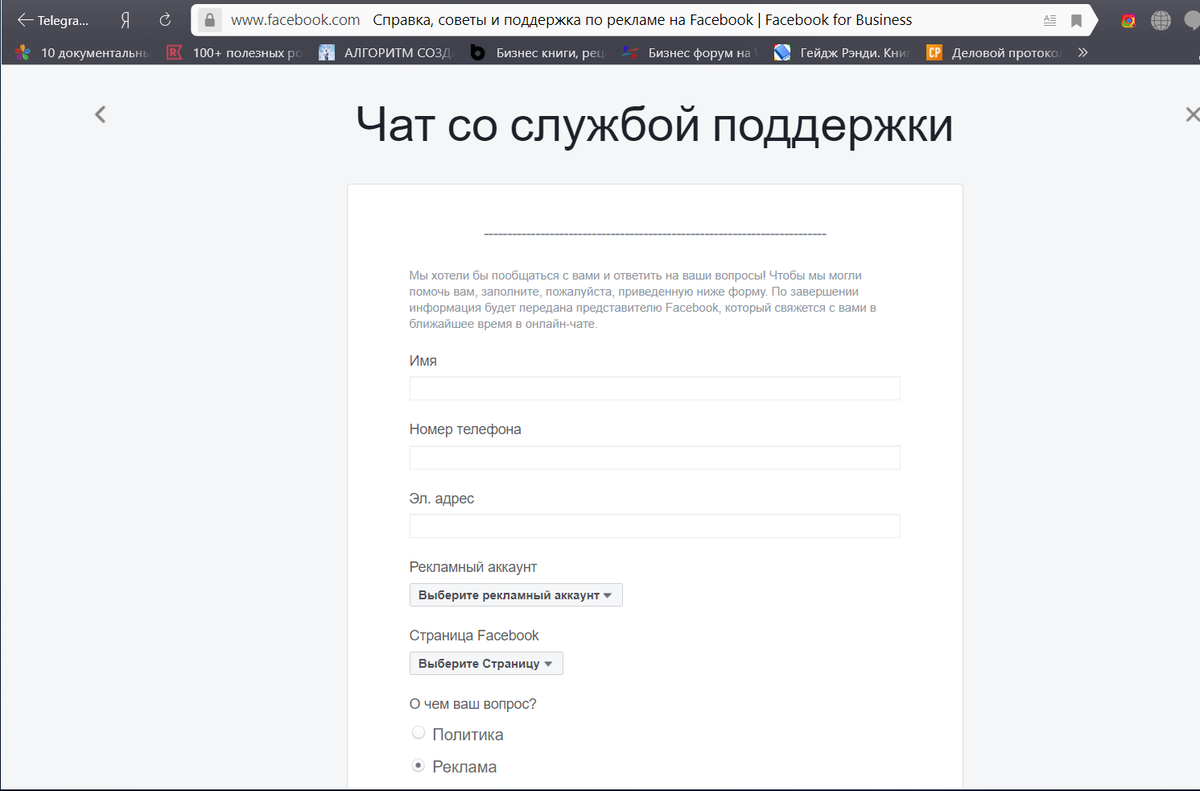The image size is (1200, 791).
Task: Select the Политика radio option
Action: pos(419,733)
